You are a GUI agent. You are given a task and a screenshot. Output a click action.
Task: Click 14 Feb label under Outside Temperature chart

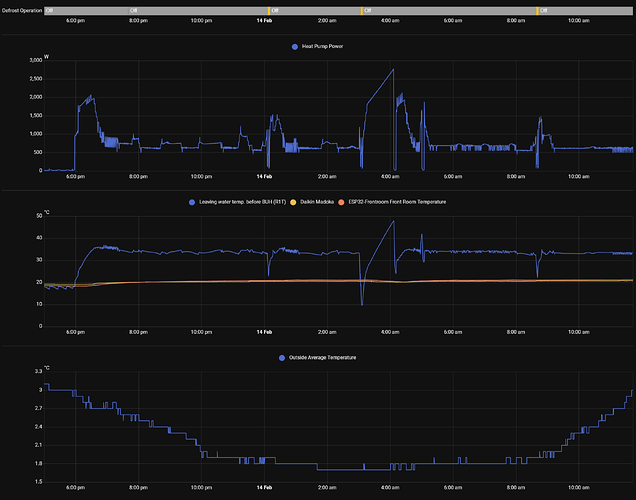tap(264, 488)
